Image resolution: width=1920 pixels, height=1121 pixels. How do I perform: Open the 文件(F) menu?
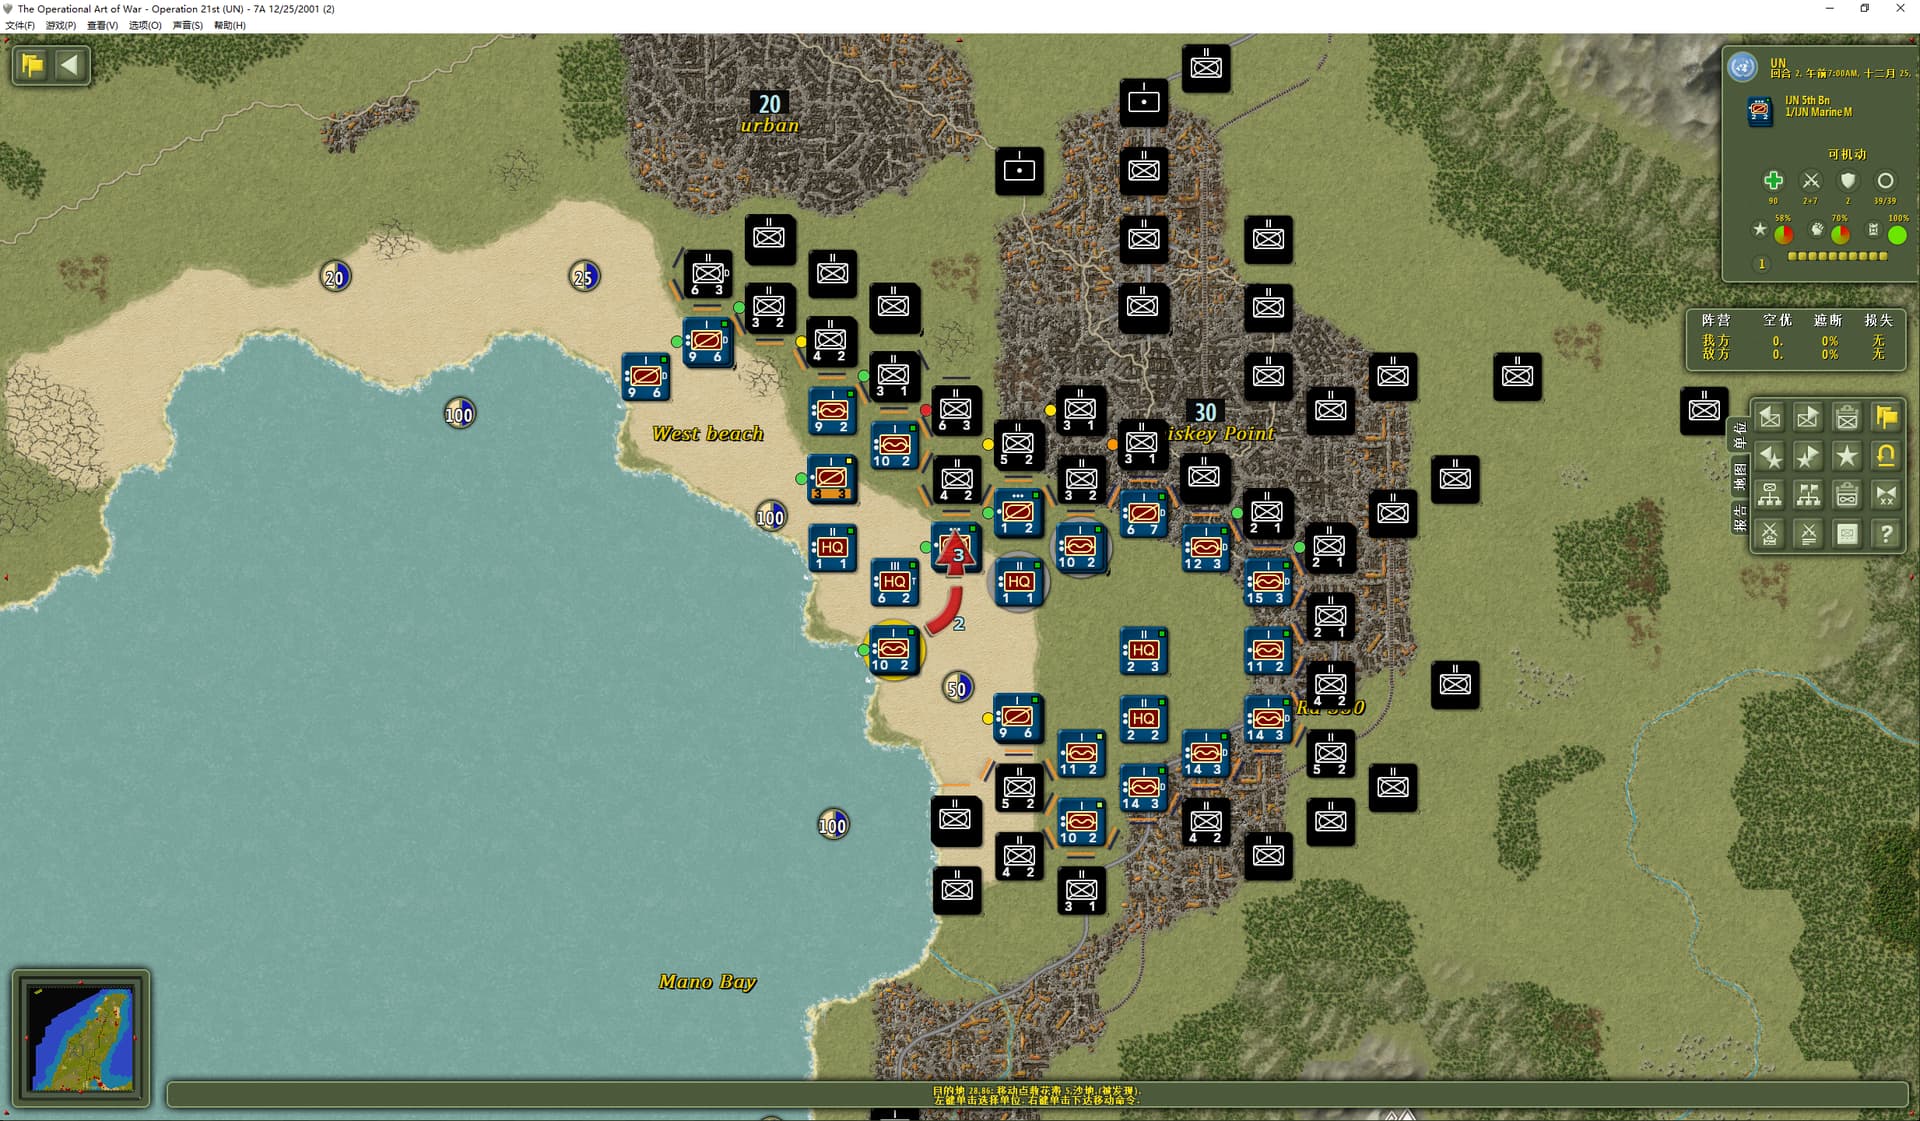[x=20, y=25]
